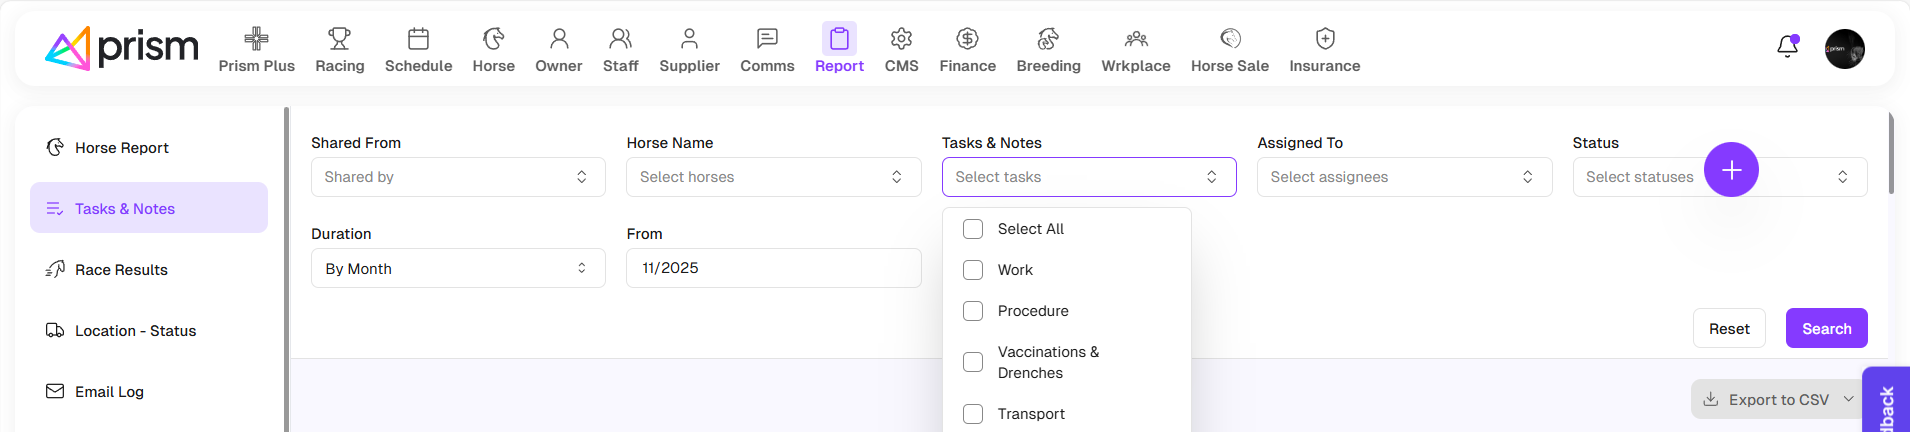The height and width of the screenshot is (432, 1910).
Task: Open the Select assignees dropdown
Action: [x=1403, y=177]
